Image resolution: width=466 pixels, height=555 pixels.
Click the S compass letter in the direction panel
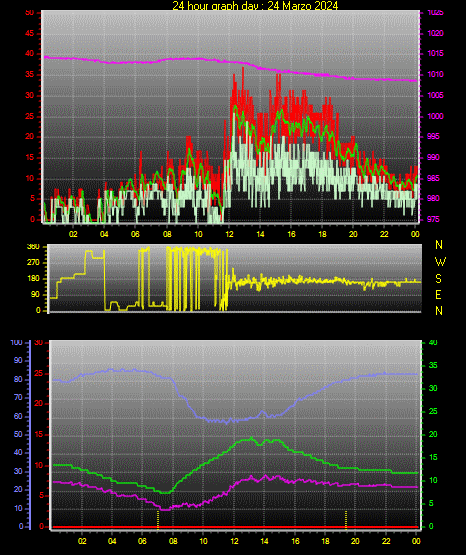[438, 279]
